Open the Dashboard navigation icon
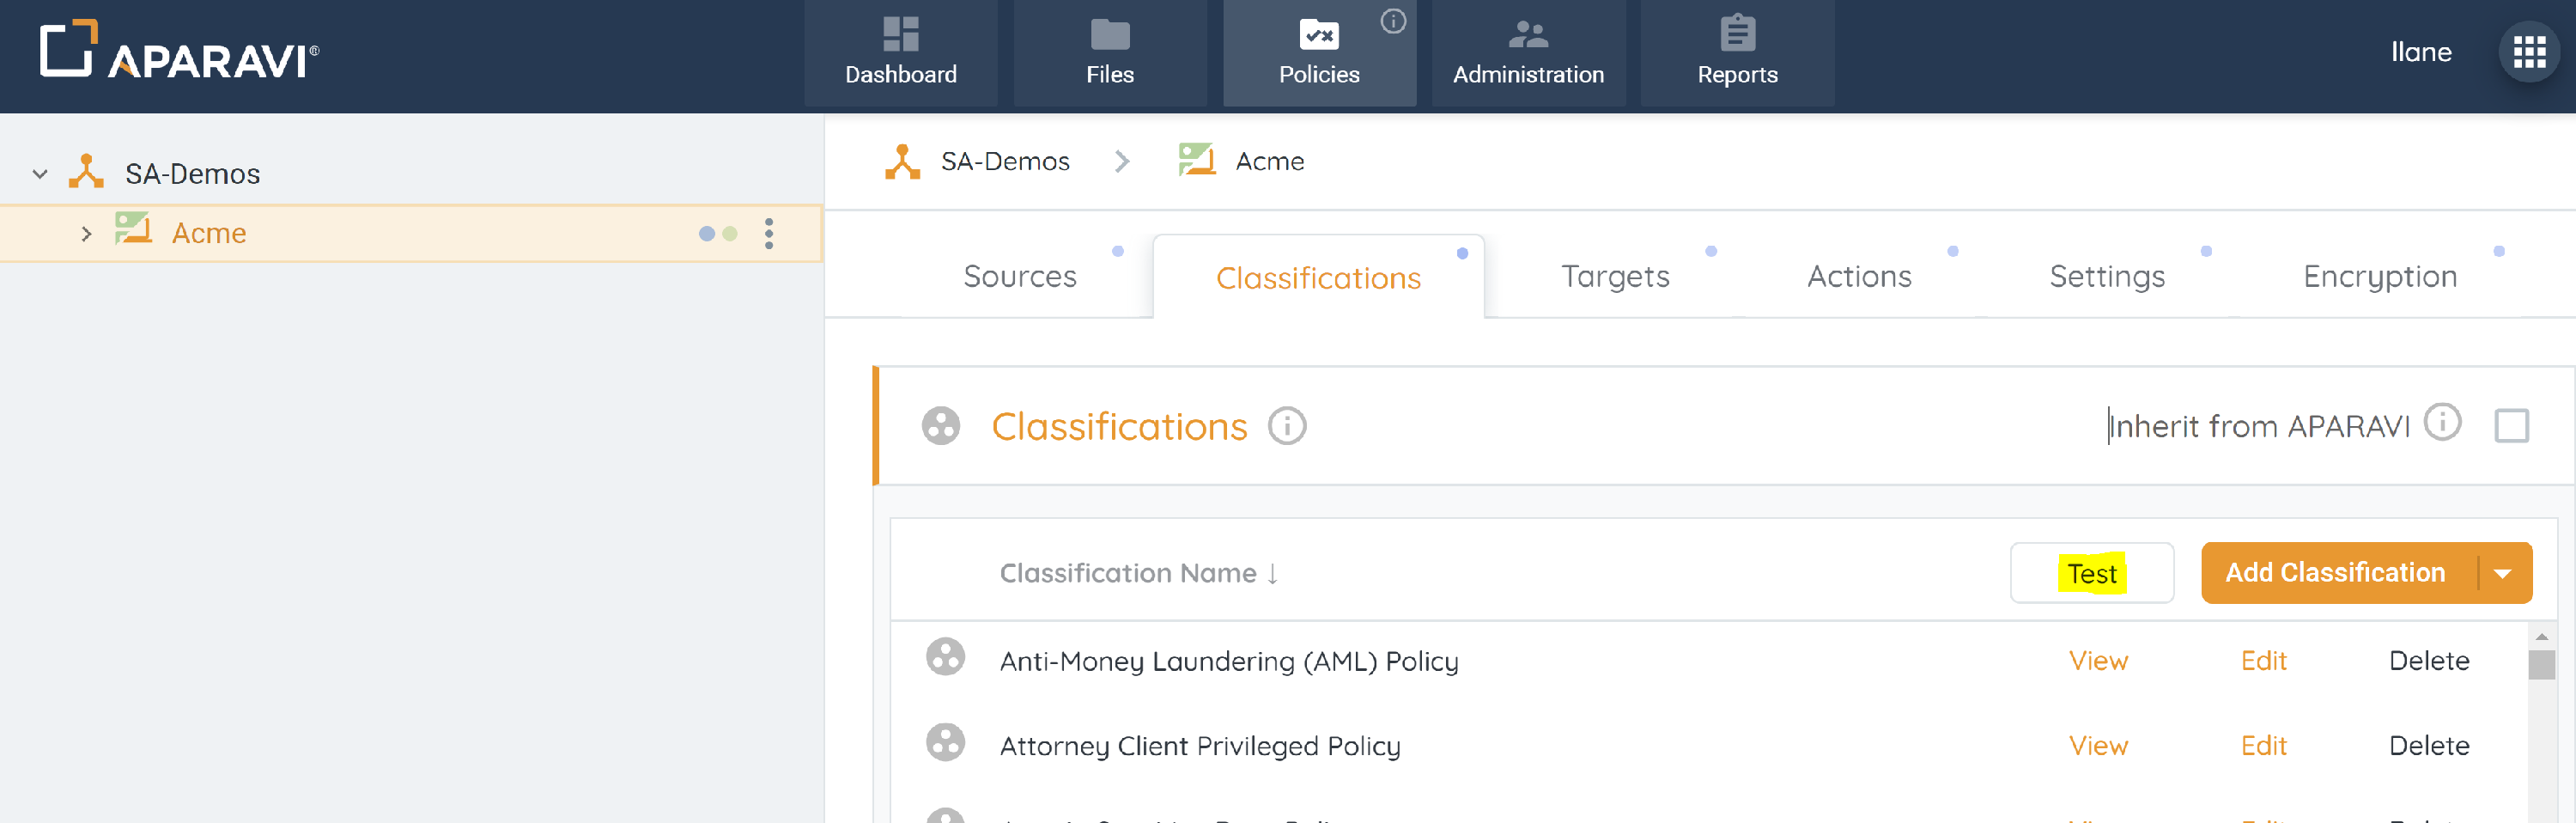The height and width of the screenshot is (823, 2576). [x=900, y=35]
